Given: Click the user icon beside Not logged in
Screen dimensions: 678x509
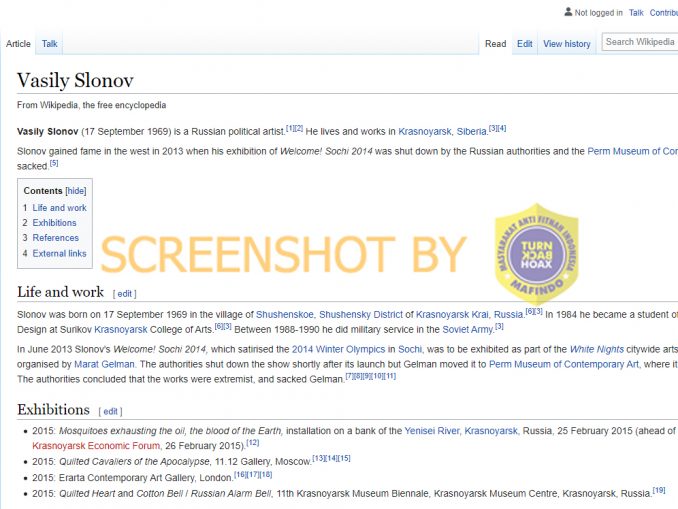Looking at the screenshot, I should pyautogui.click(x=568, y=12).
